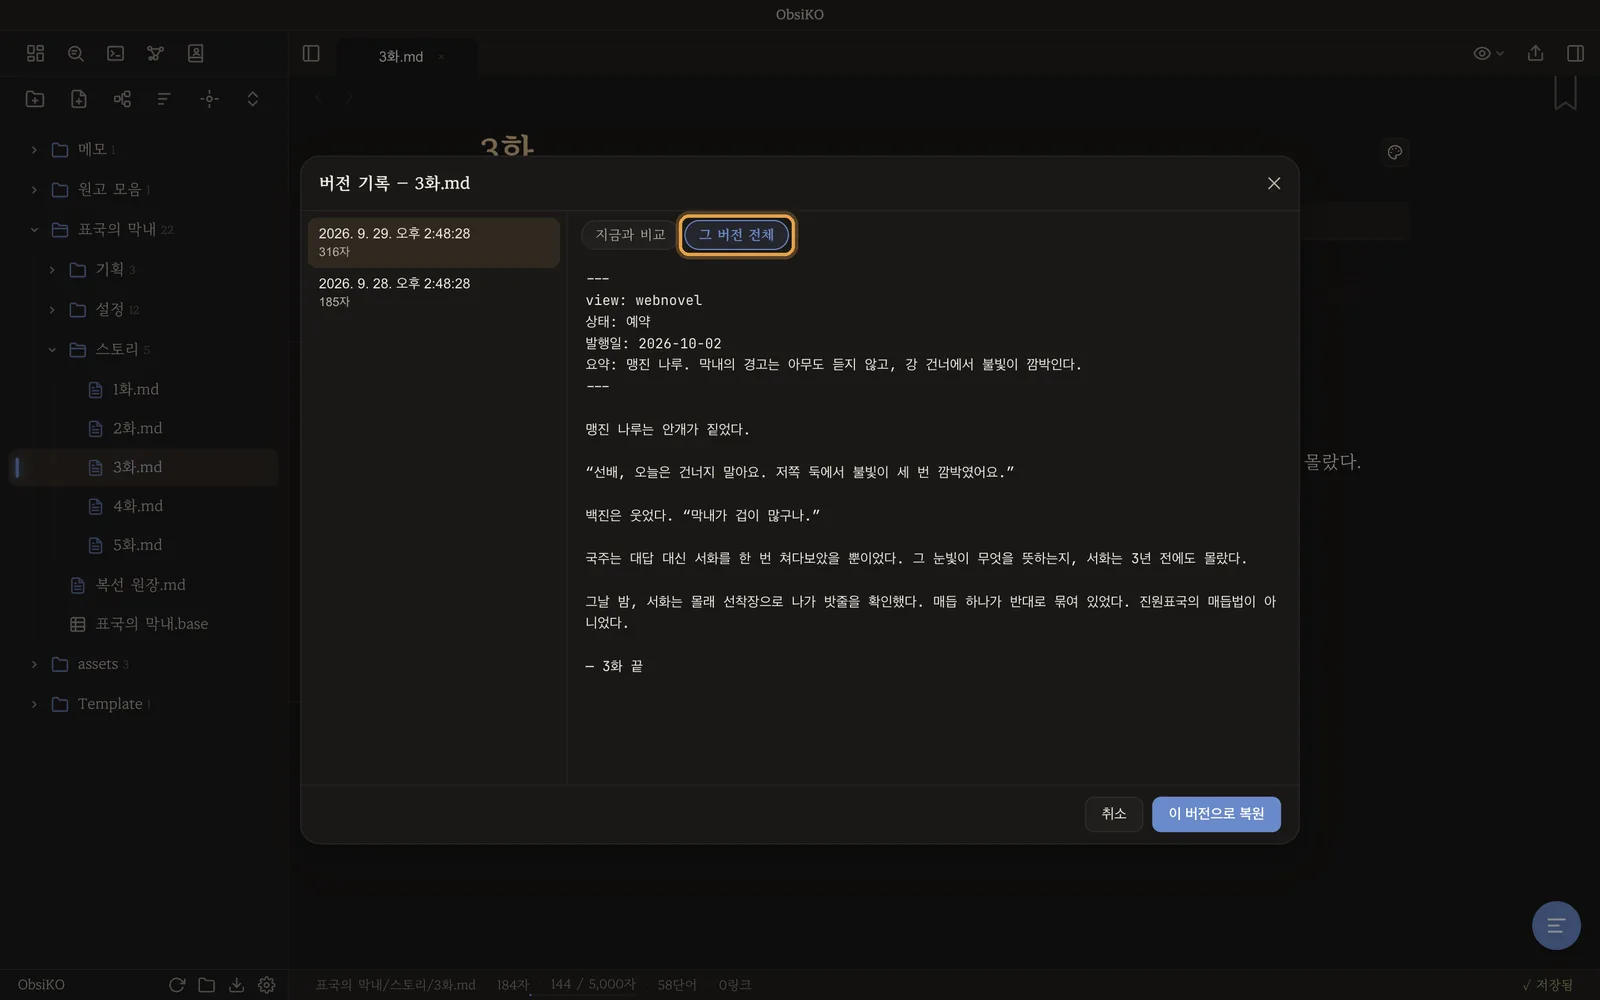Click the '— 3화 끝' line
This screenshot has width=1600, height=1000.
(x=614, y=666)
